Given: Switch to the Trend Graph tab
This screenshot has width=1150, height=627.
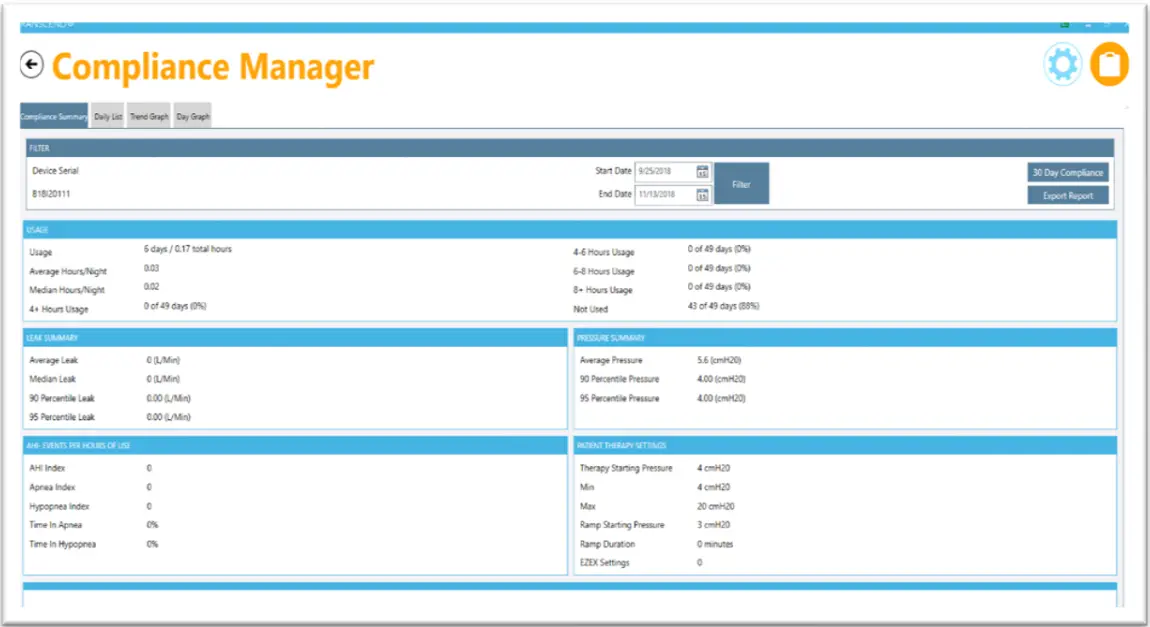Looking at the screenshot, I should (x=149, y=116).
